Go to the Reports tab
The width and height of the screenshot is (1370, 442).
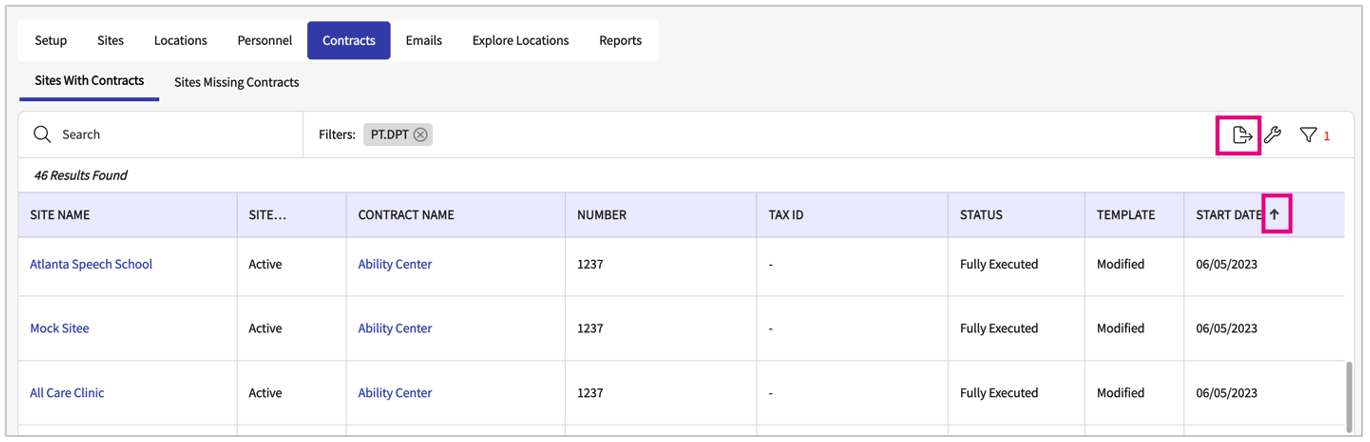(x=620, y=41)
